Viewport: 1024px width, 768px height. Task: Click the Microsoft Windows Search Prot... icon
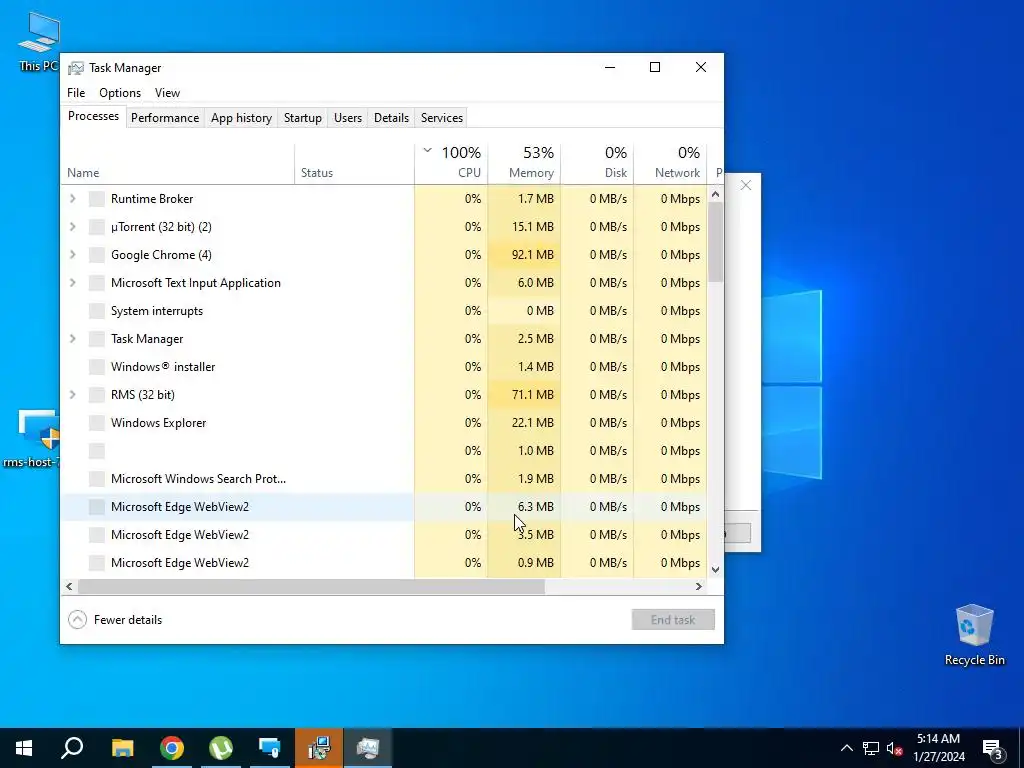pyautogui.click(x=97, y=479)
